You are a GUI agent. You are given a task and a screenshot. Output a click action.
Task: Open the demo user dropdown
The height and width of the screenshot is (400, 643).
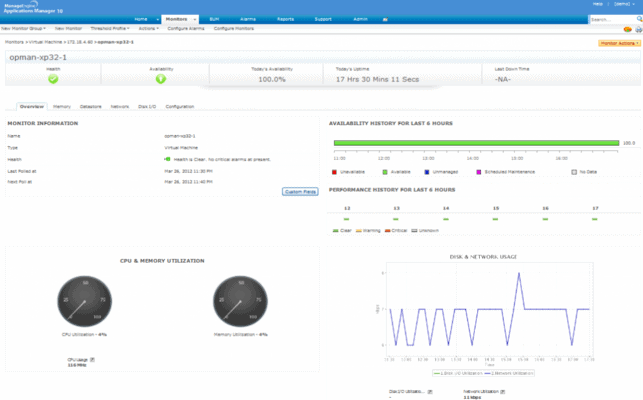click(624, 4)
